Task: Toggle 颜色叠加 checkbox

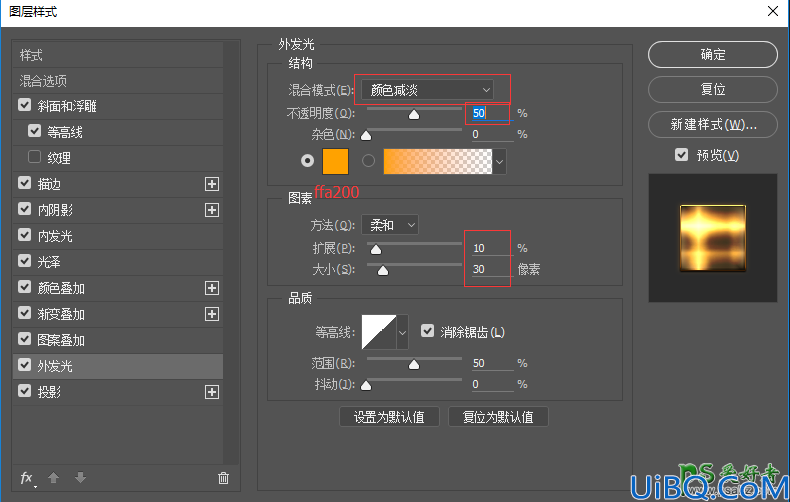Action: (x=25, y=287)
